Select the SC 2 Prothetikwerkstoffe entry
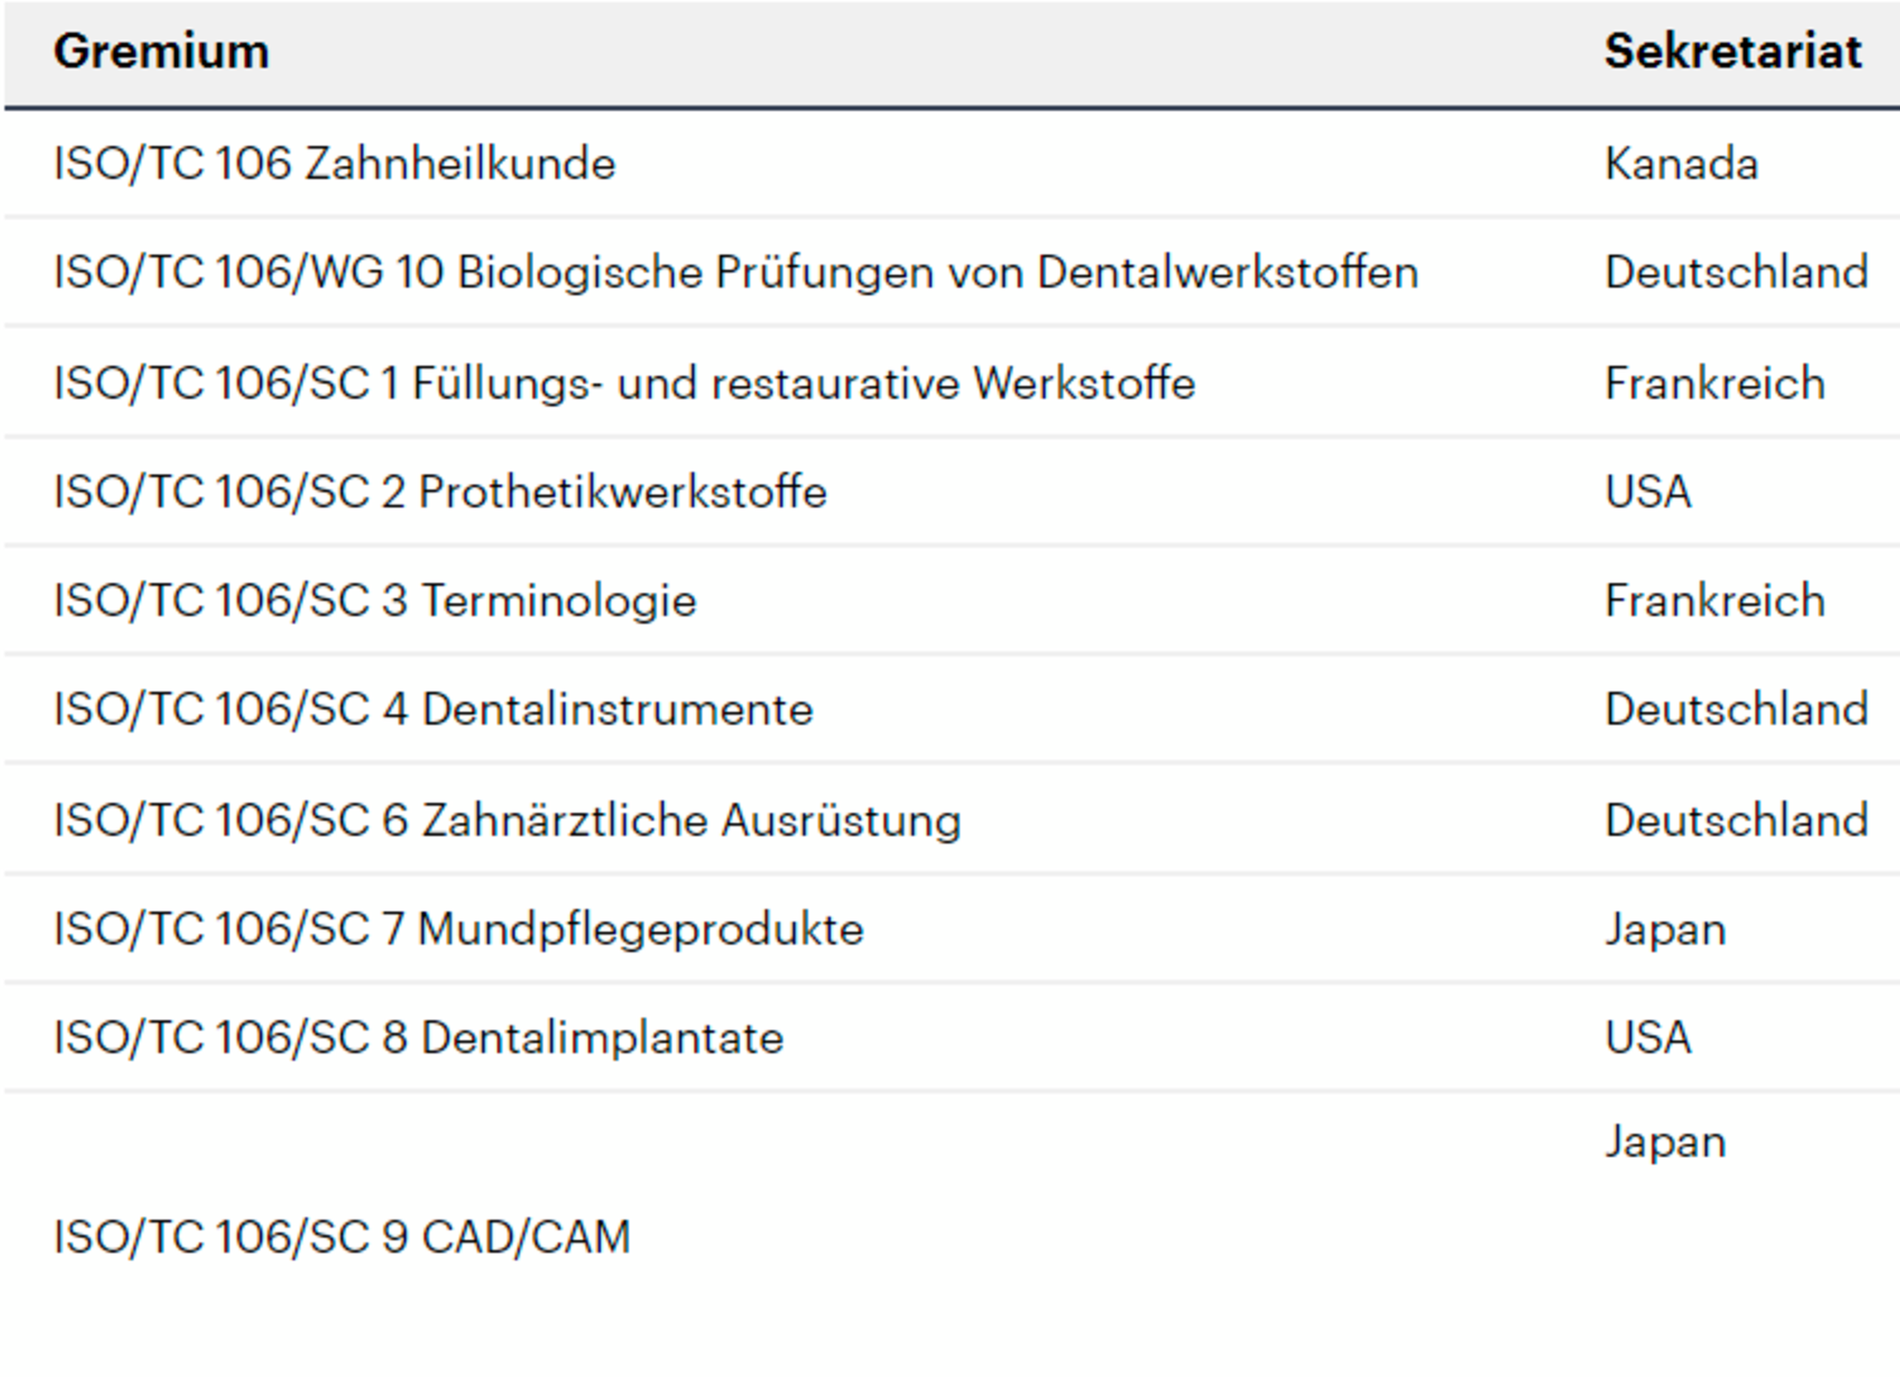The height and width of the screenshot is (1377, 1900). (440, 492)
